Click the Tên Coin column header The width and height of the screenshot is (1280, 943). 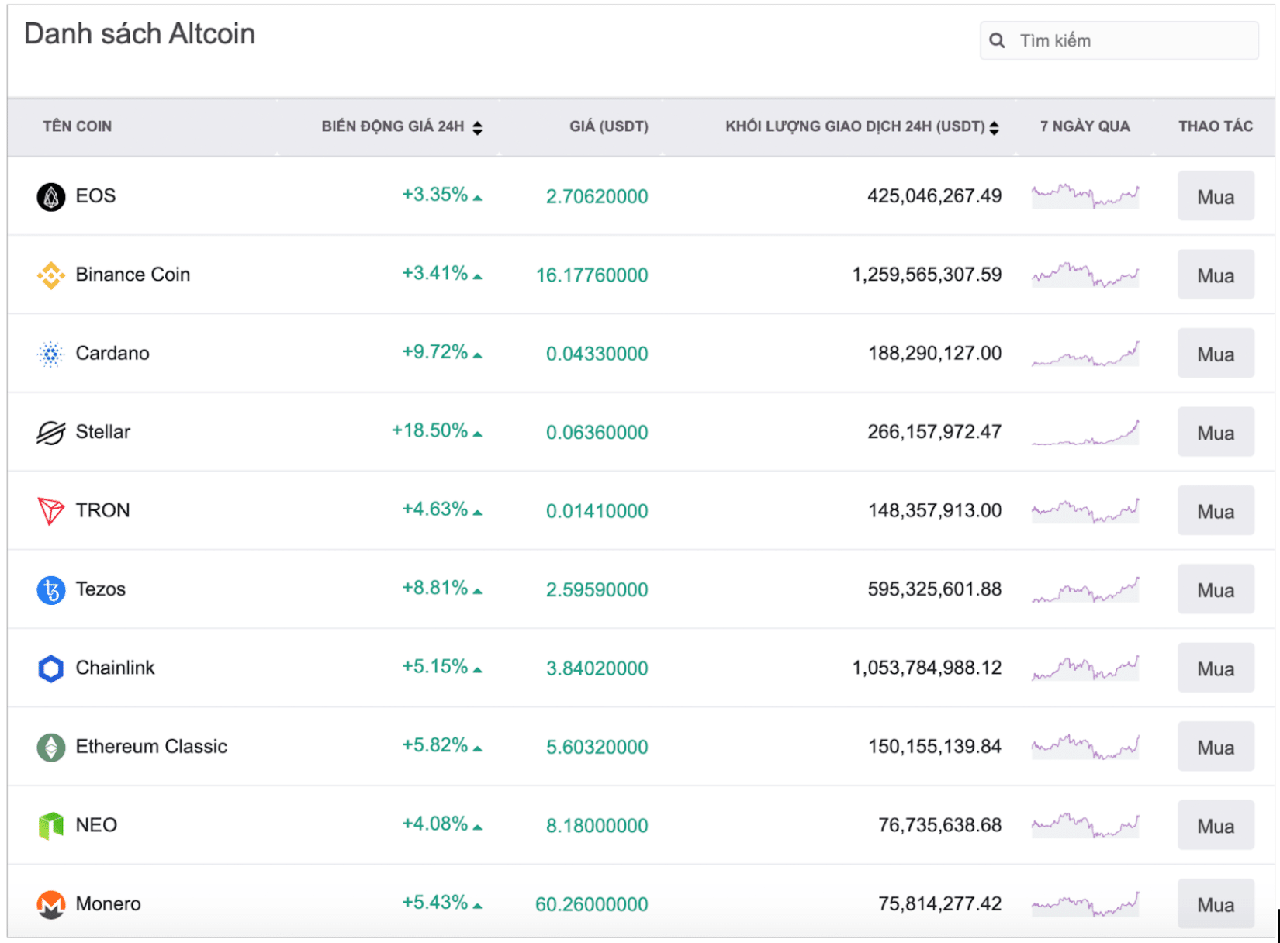(x=77, y=127)
